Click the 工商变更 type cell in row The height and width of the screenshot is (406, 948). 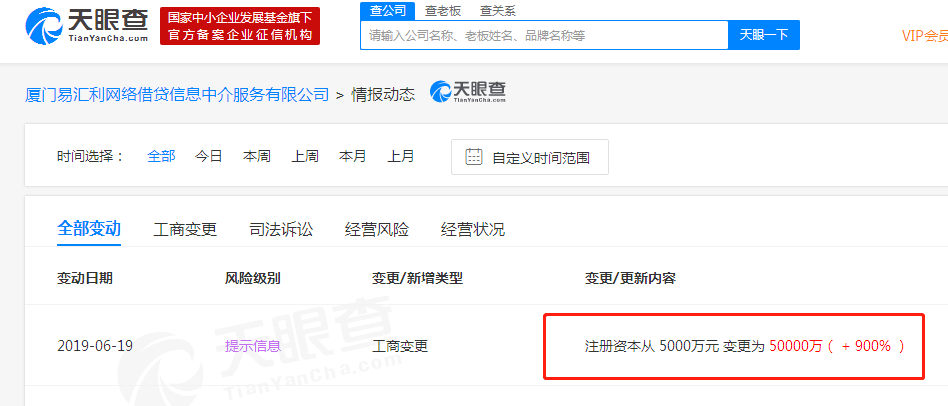(400, 346)
